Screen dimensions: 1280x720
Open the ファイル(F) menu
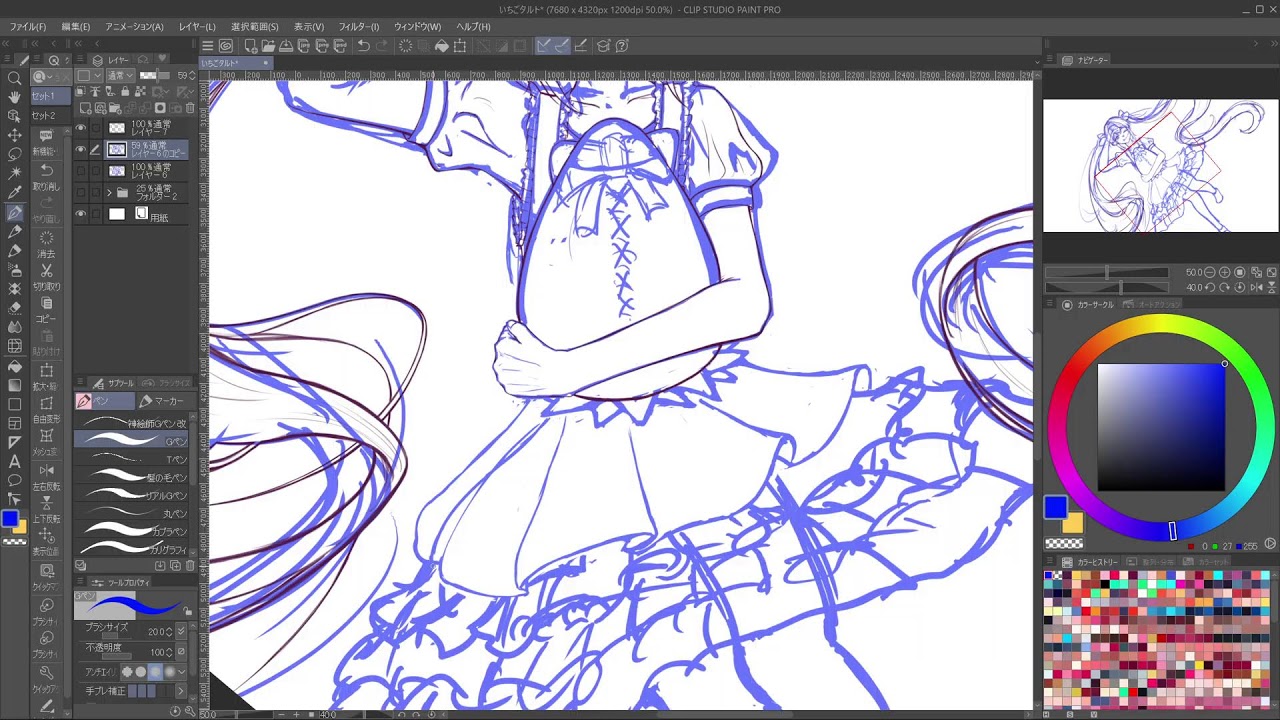(x=27, y=27)
